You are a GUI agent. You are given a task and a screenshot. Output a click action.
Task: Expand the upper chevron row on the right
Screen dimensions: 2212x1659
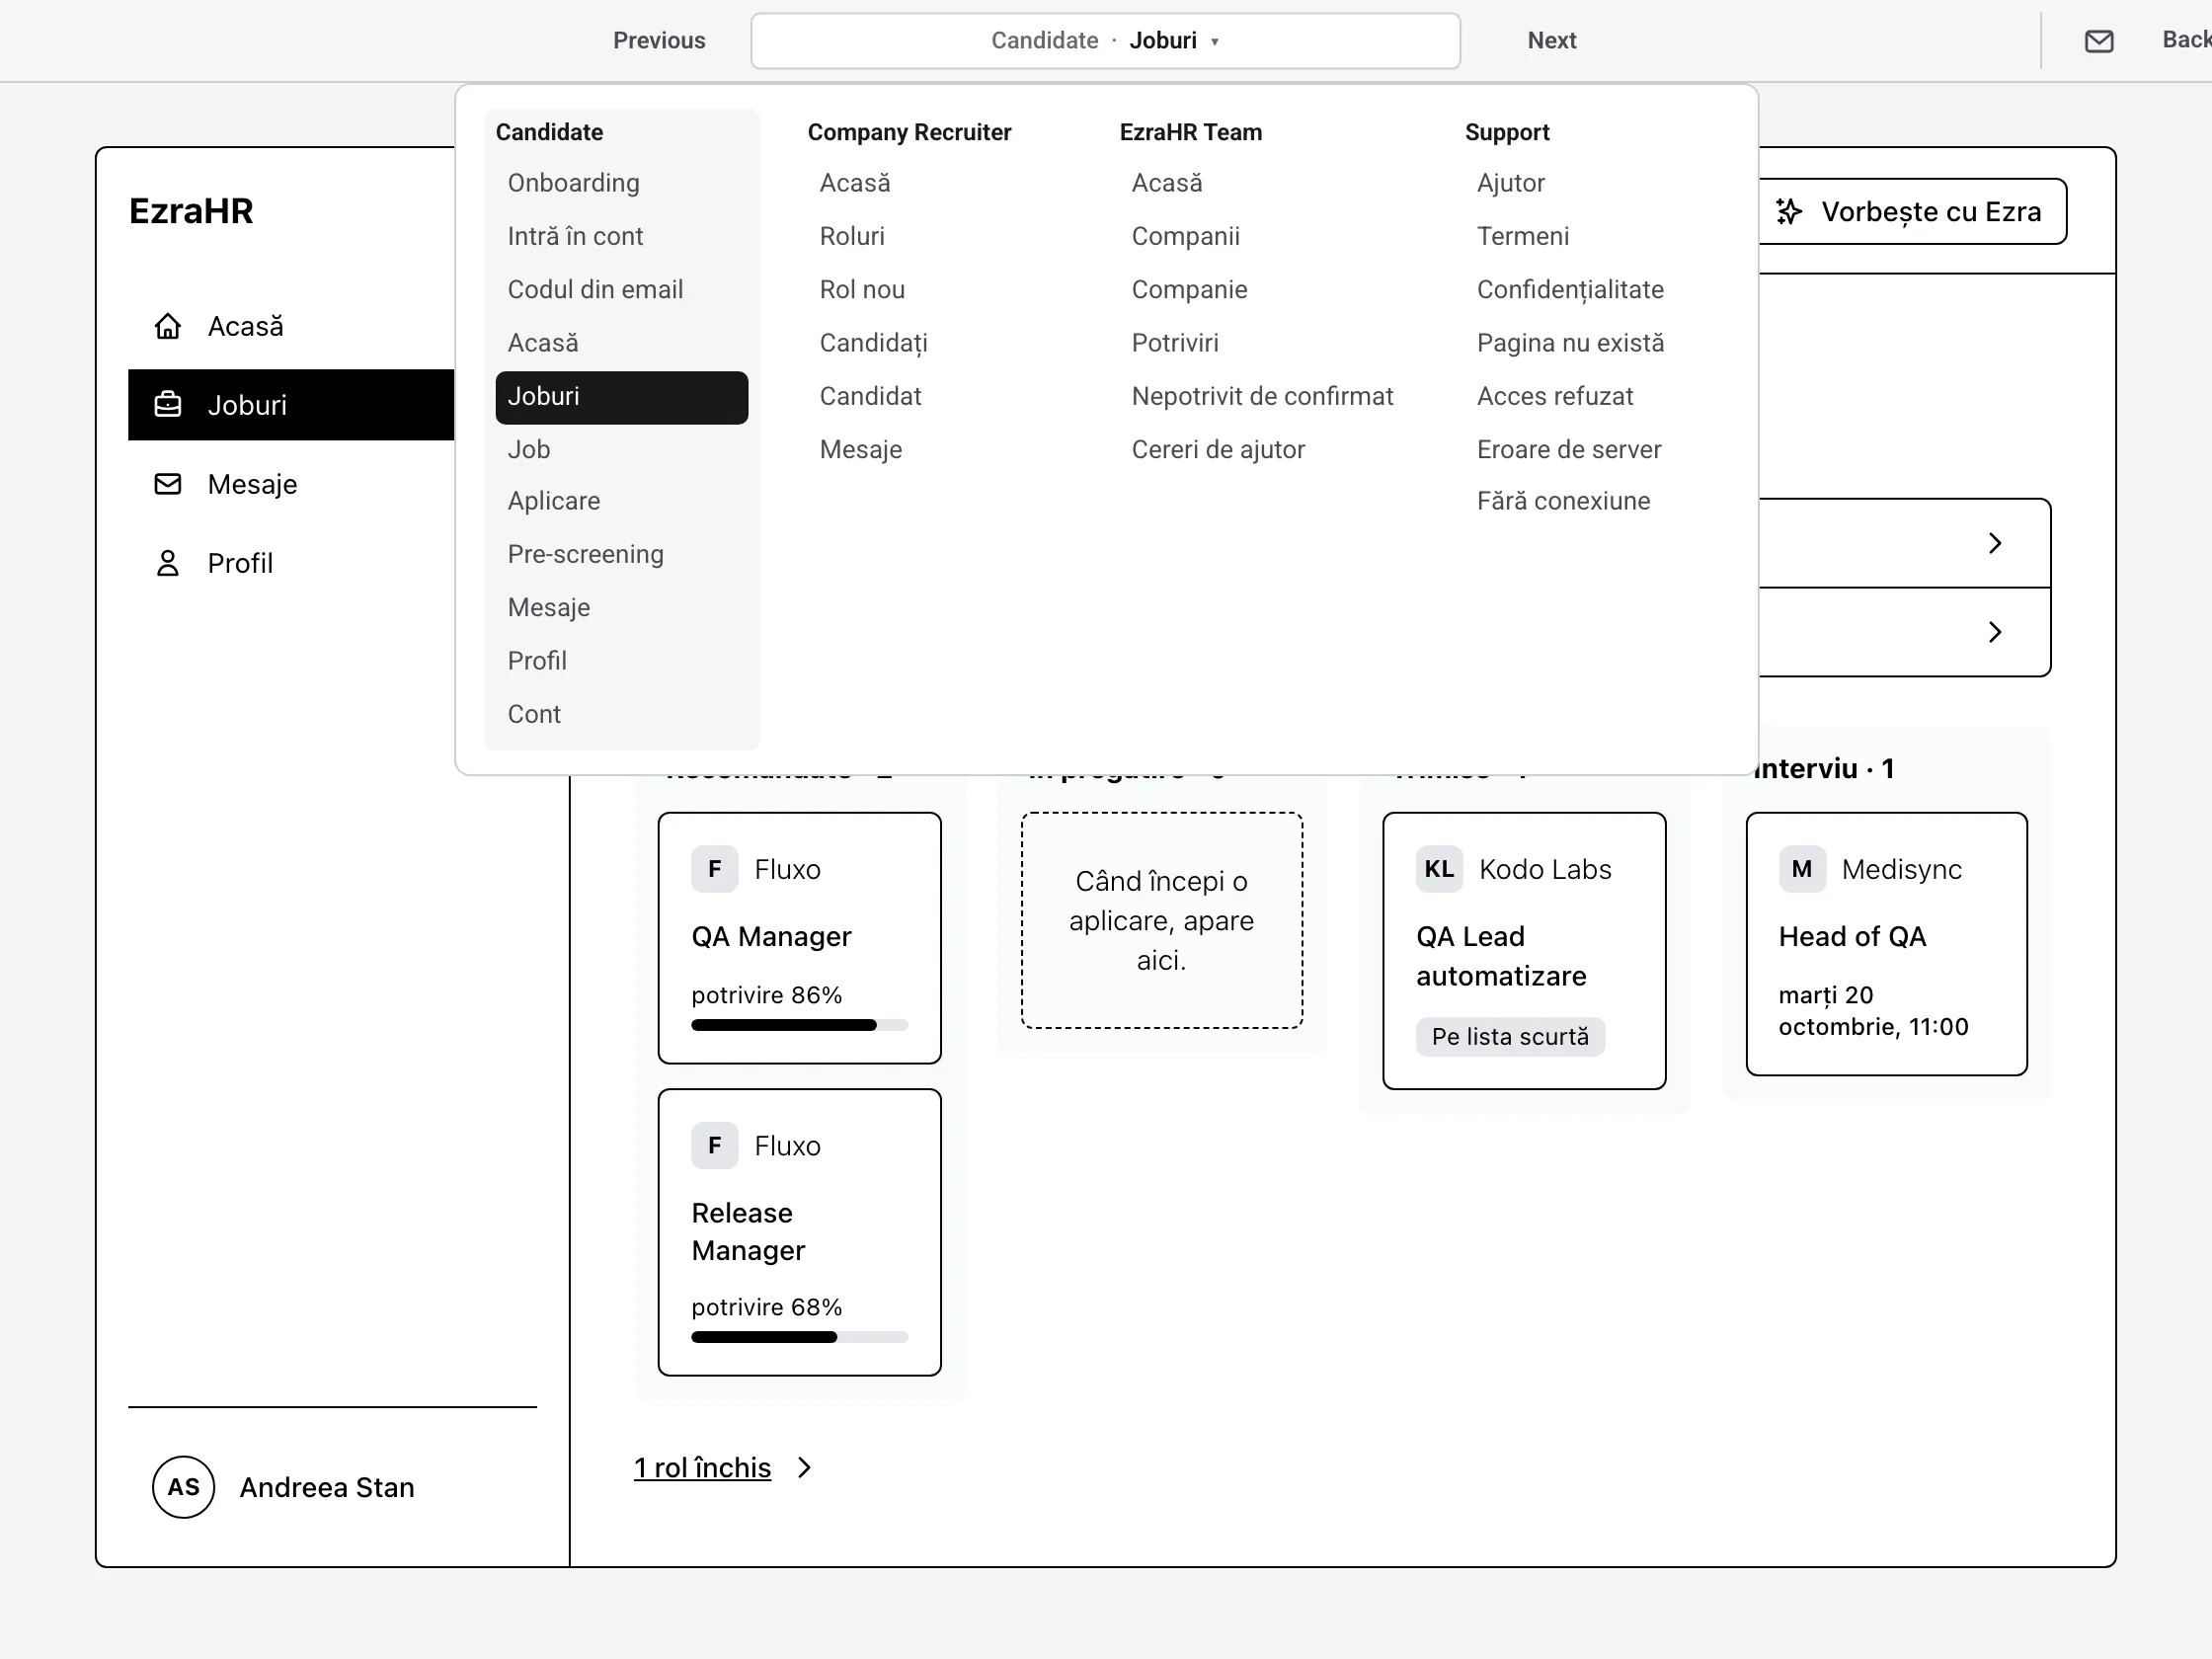coord(1995,543)
